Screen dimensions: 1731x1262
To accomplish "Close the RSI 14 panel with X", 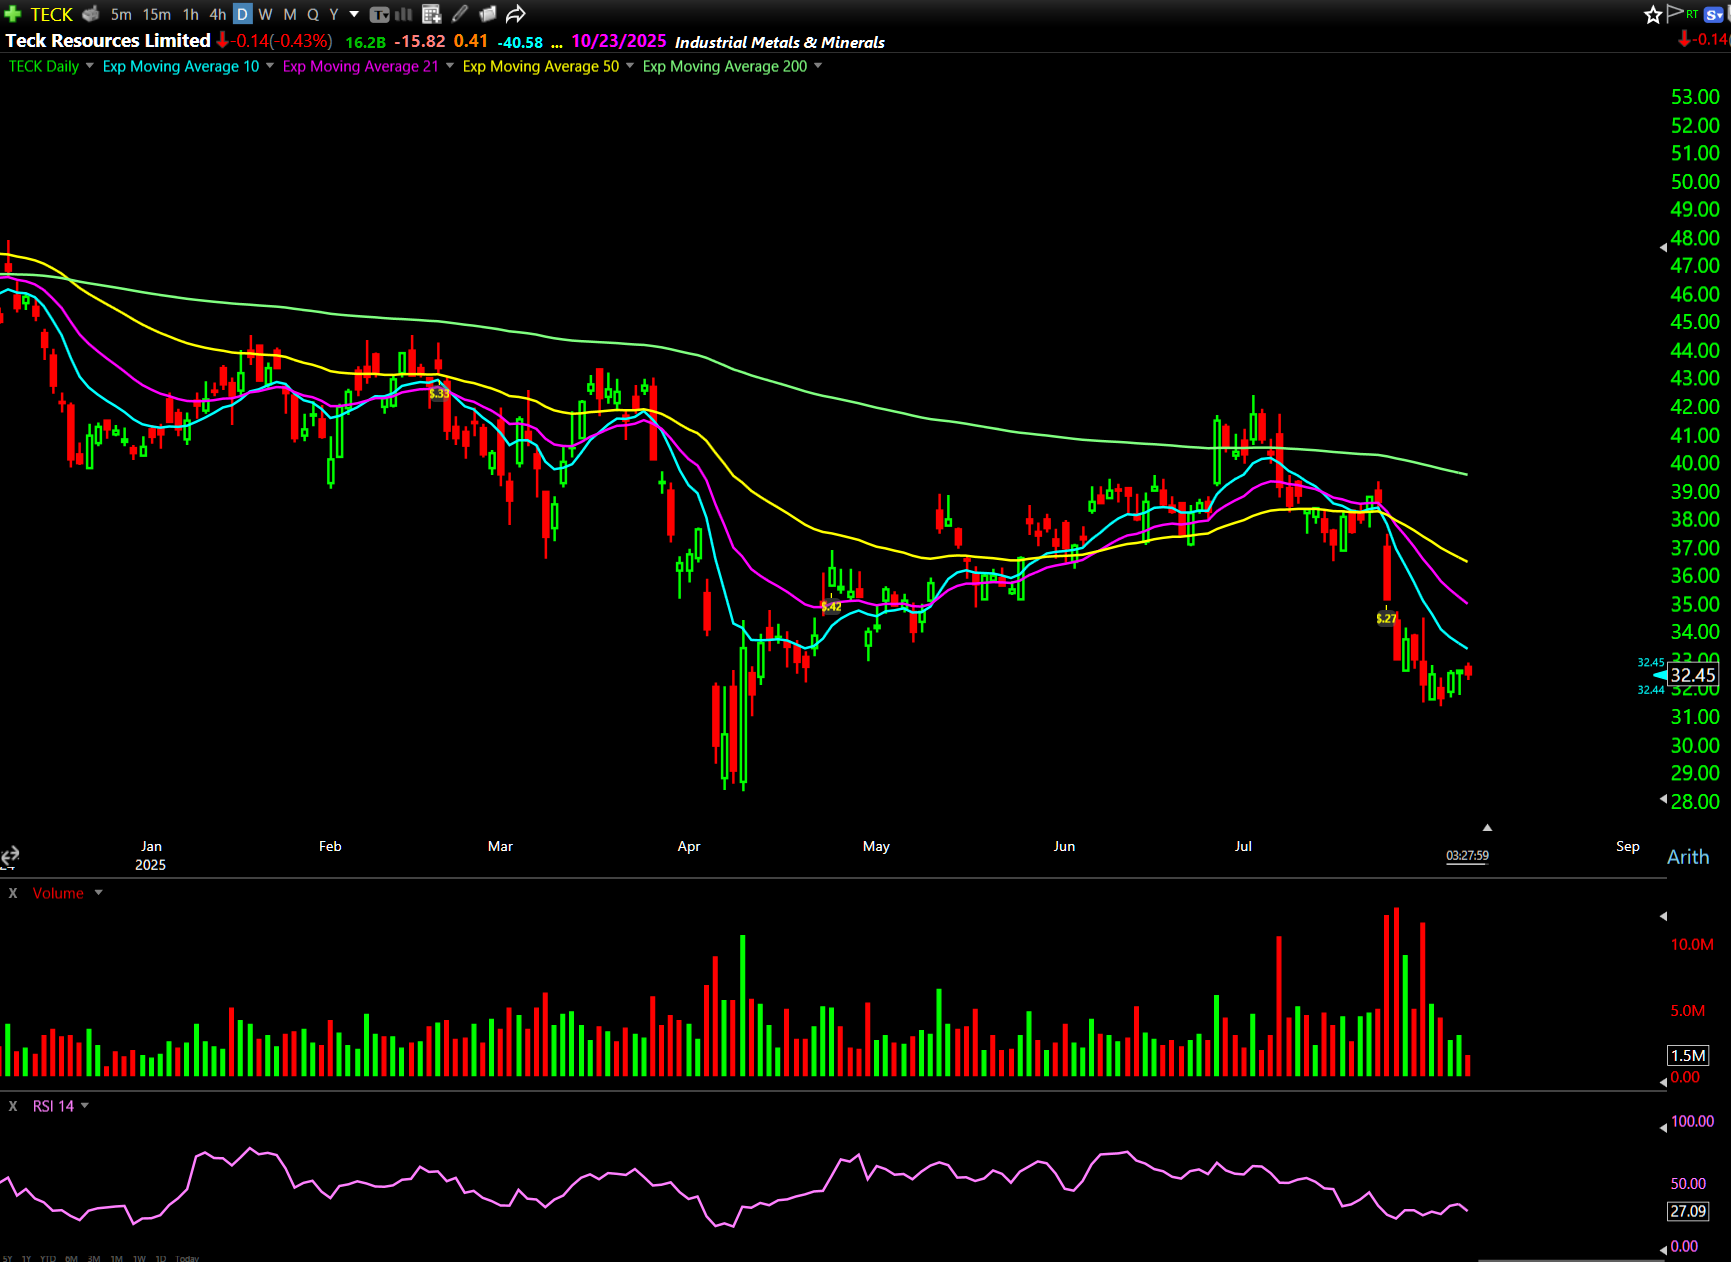I will click(x=13, y=1106).
